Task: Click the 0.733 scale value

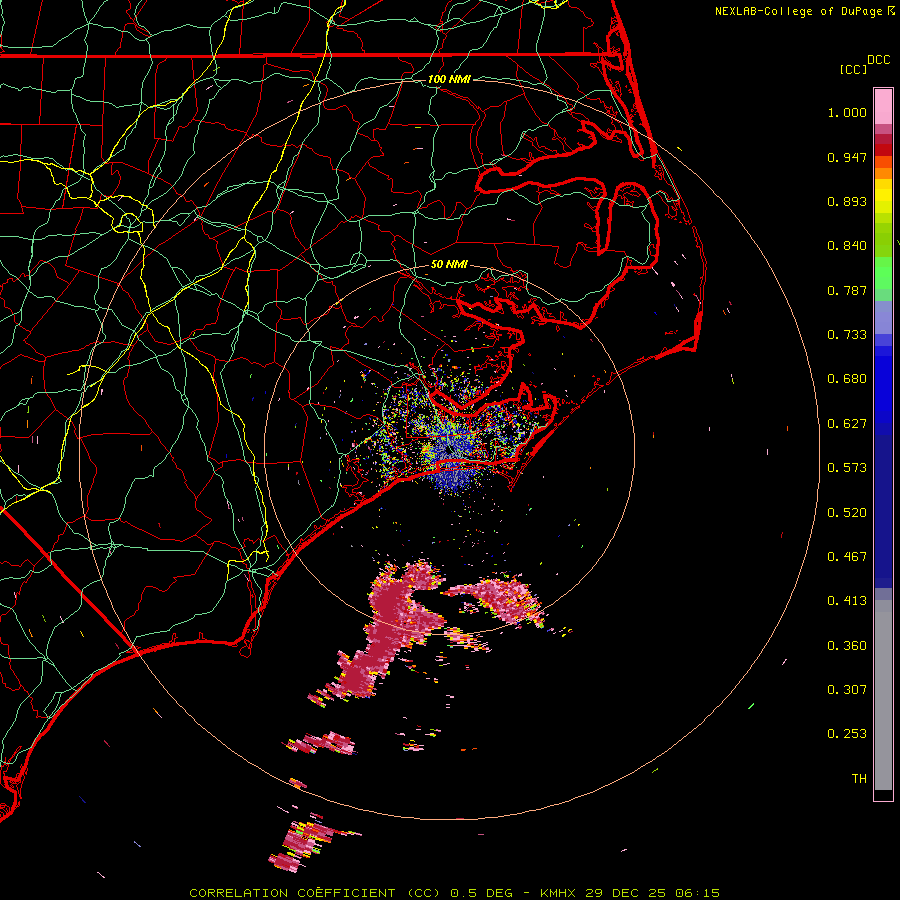Action: point(847,335)
